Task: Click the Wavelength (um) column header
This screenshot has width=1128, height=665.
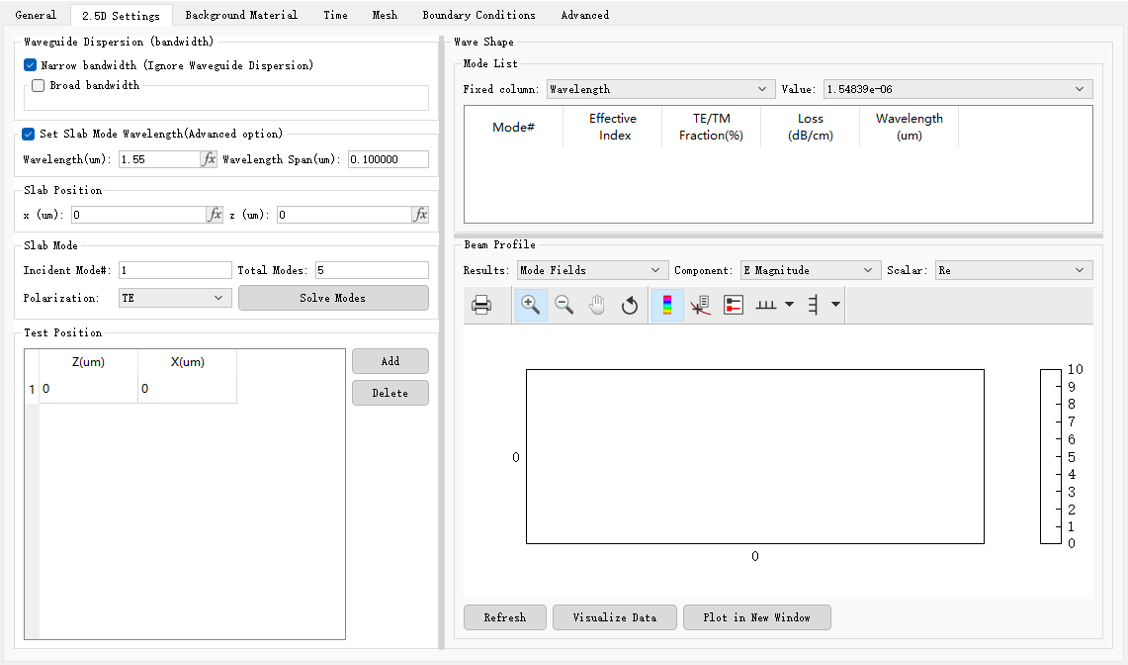Action: (x=909, y=127)
